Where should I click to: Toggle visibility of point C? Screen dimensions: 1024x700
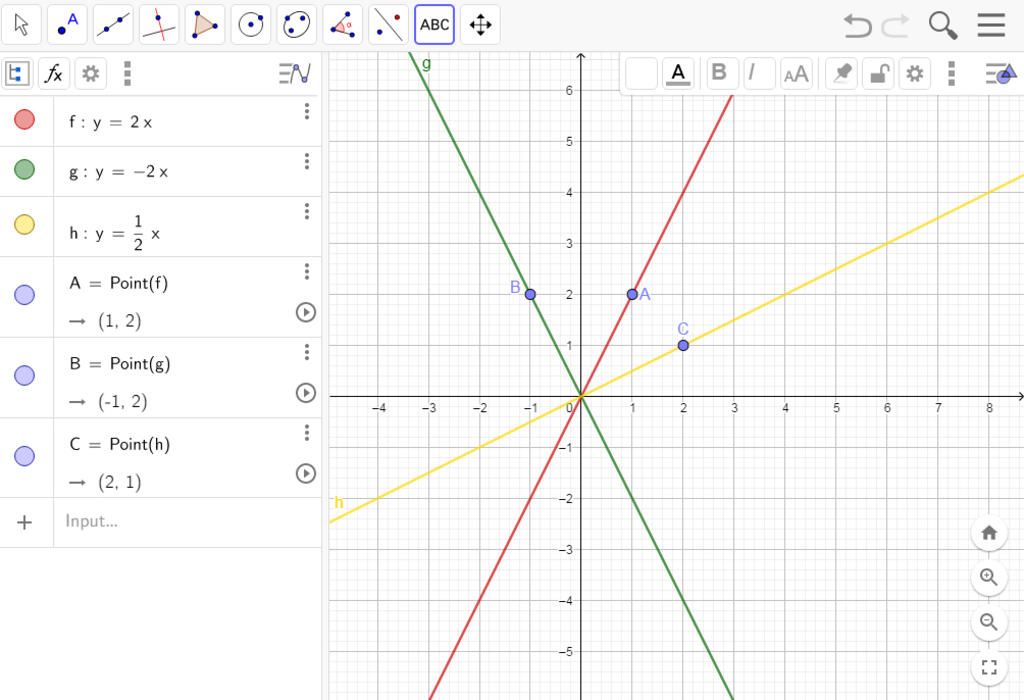pyautogui.click(x=24, y=456)
